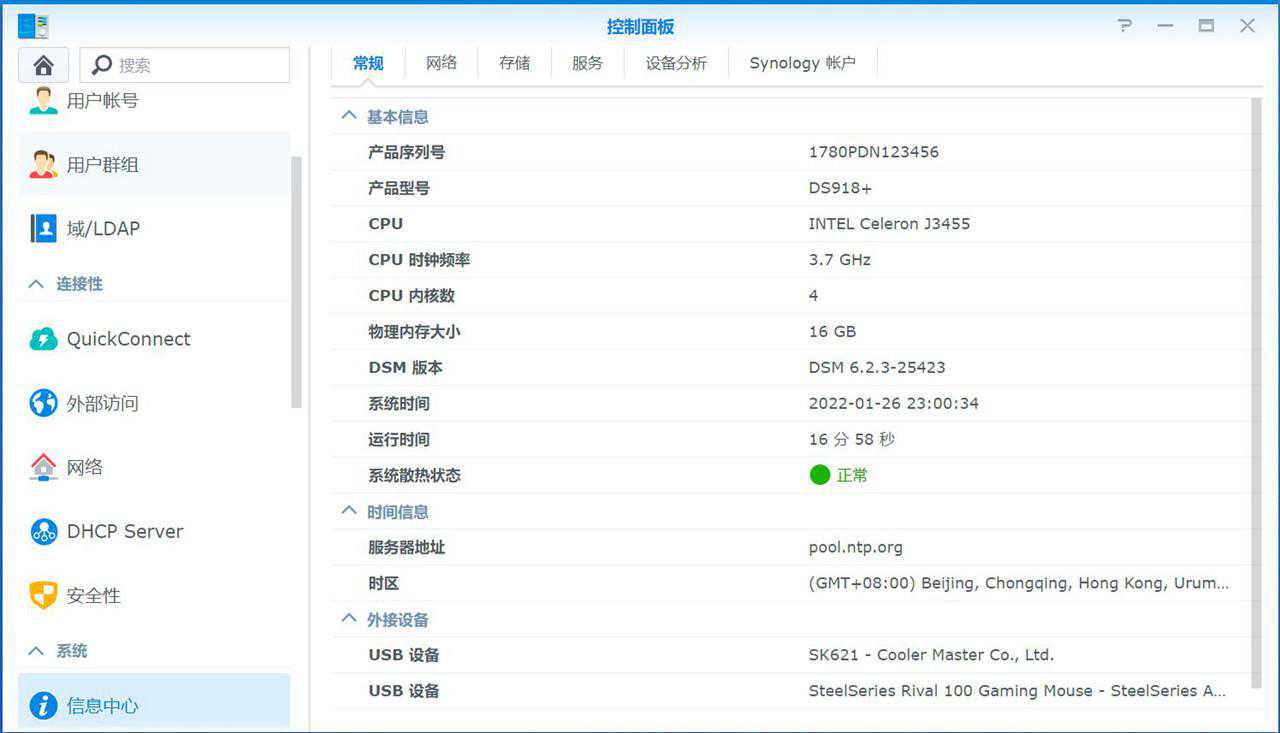The width and height of the screenshot is (1280, 733).
Task: Select the DHCP Server icon
Action: [x=43, y=531]
